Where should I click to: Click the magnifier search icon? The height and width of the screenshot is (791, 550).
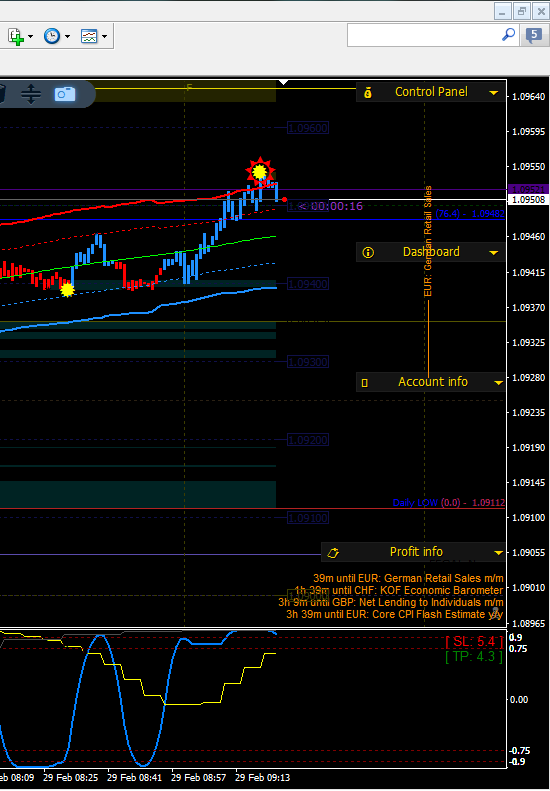coord(509,34)
